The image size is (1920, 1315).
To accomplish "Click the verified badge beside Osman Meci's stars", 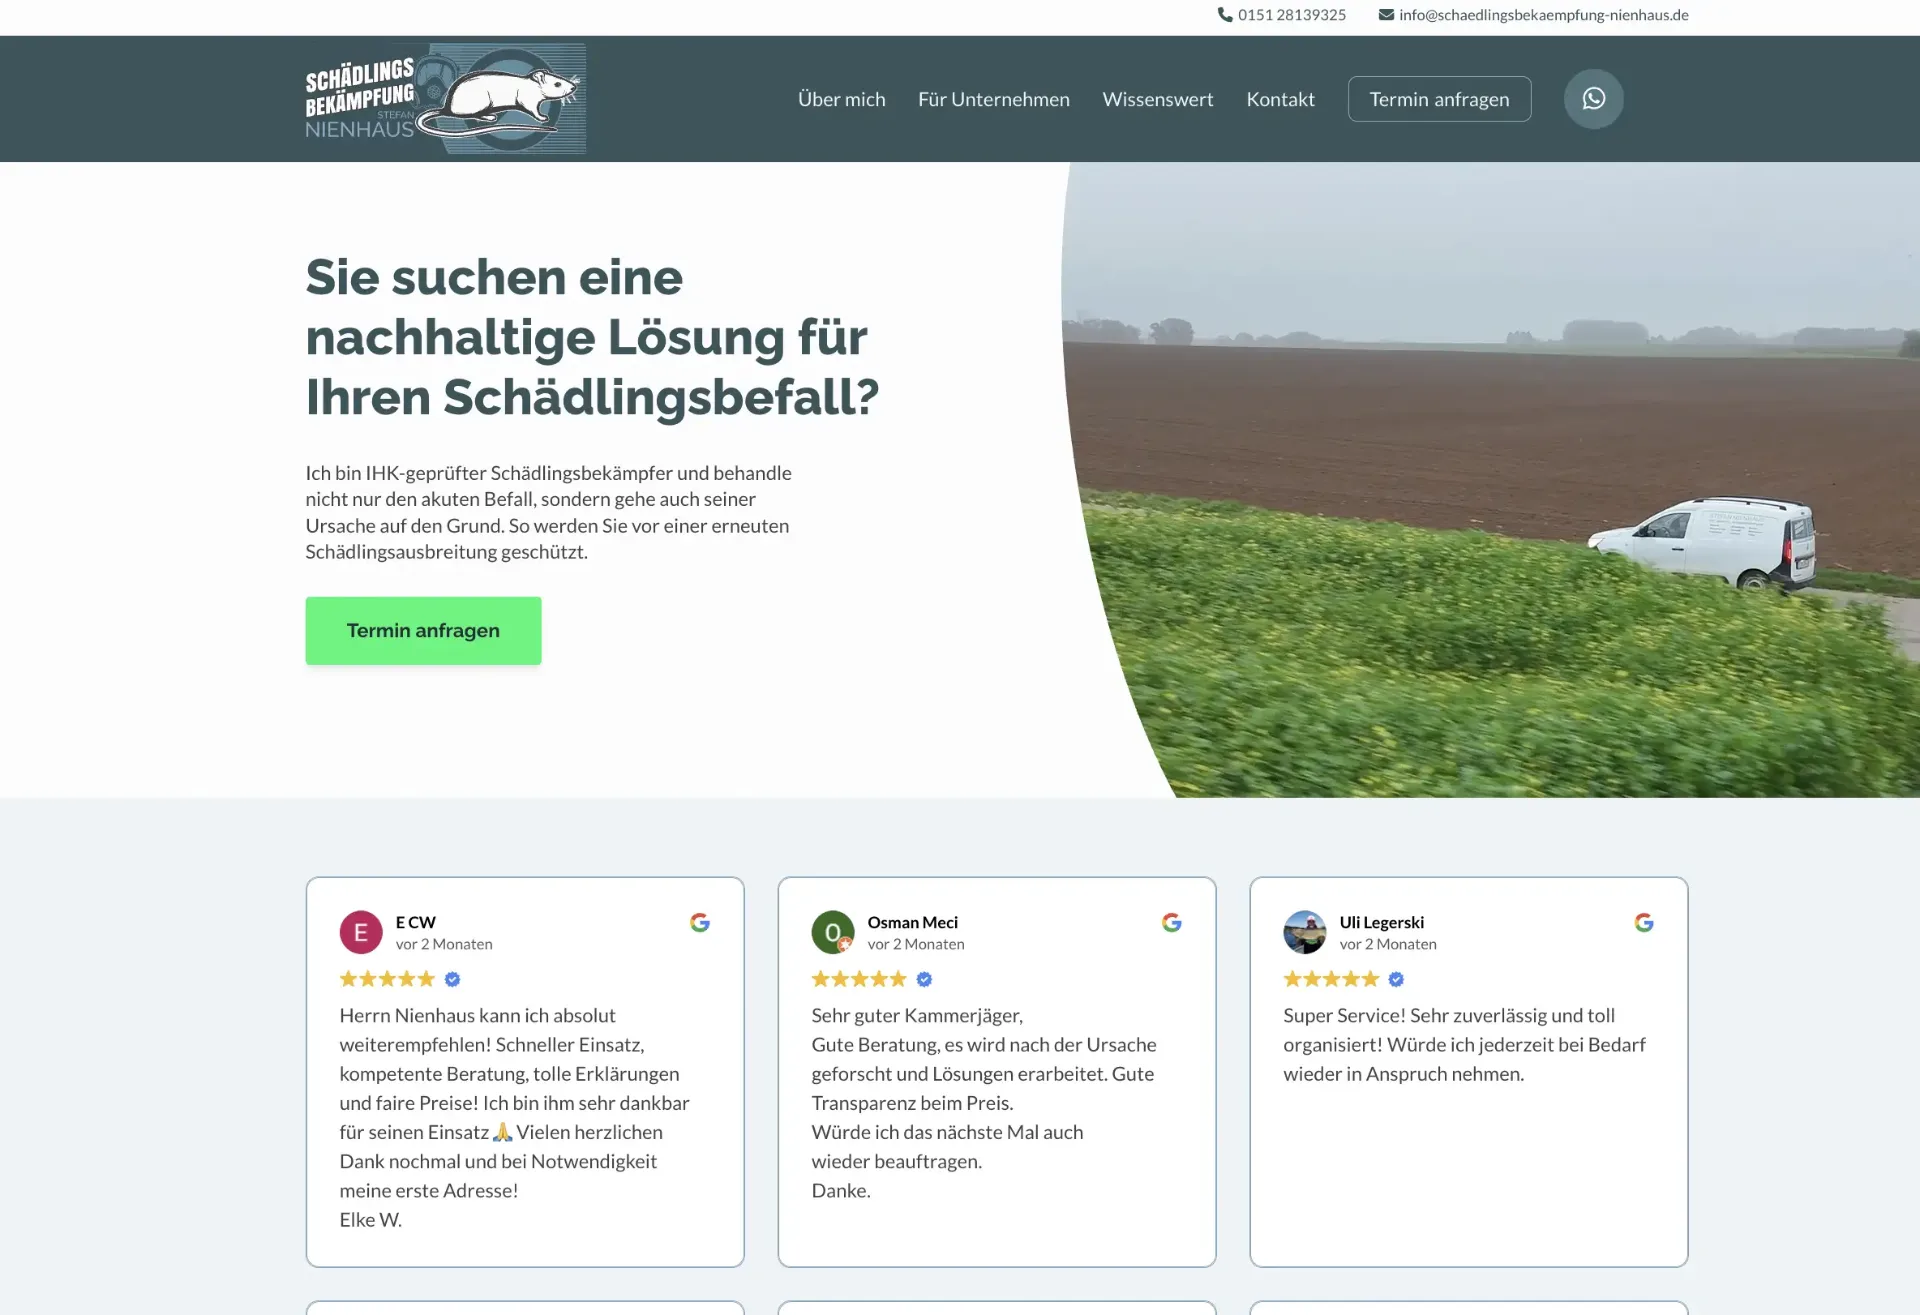I will coord(923,979).
